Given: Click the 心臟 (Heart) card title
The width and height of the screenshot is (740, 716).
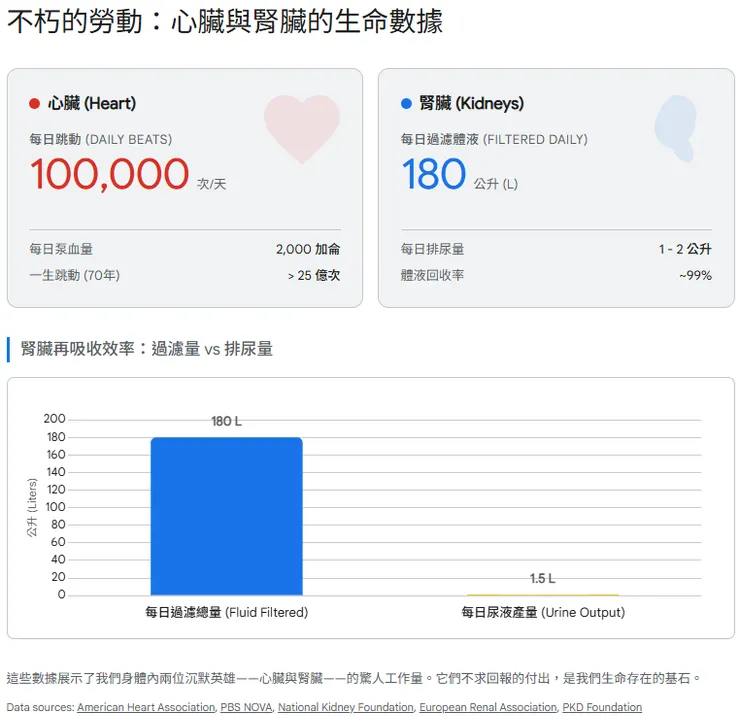Looking at the screenshot, I should tap(92, 103).
